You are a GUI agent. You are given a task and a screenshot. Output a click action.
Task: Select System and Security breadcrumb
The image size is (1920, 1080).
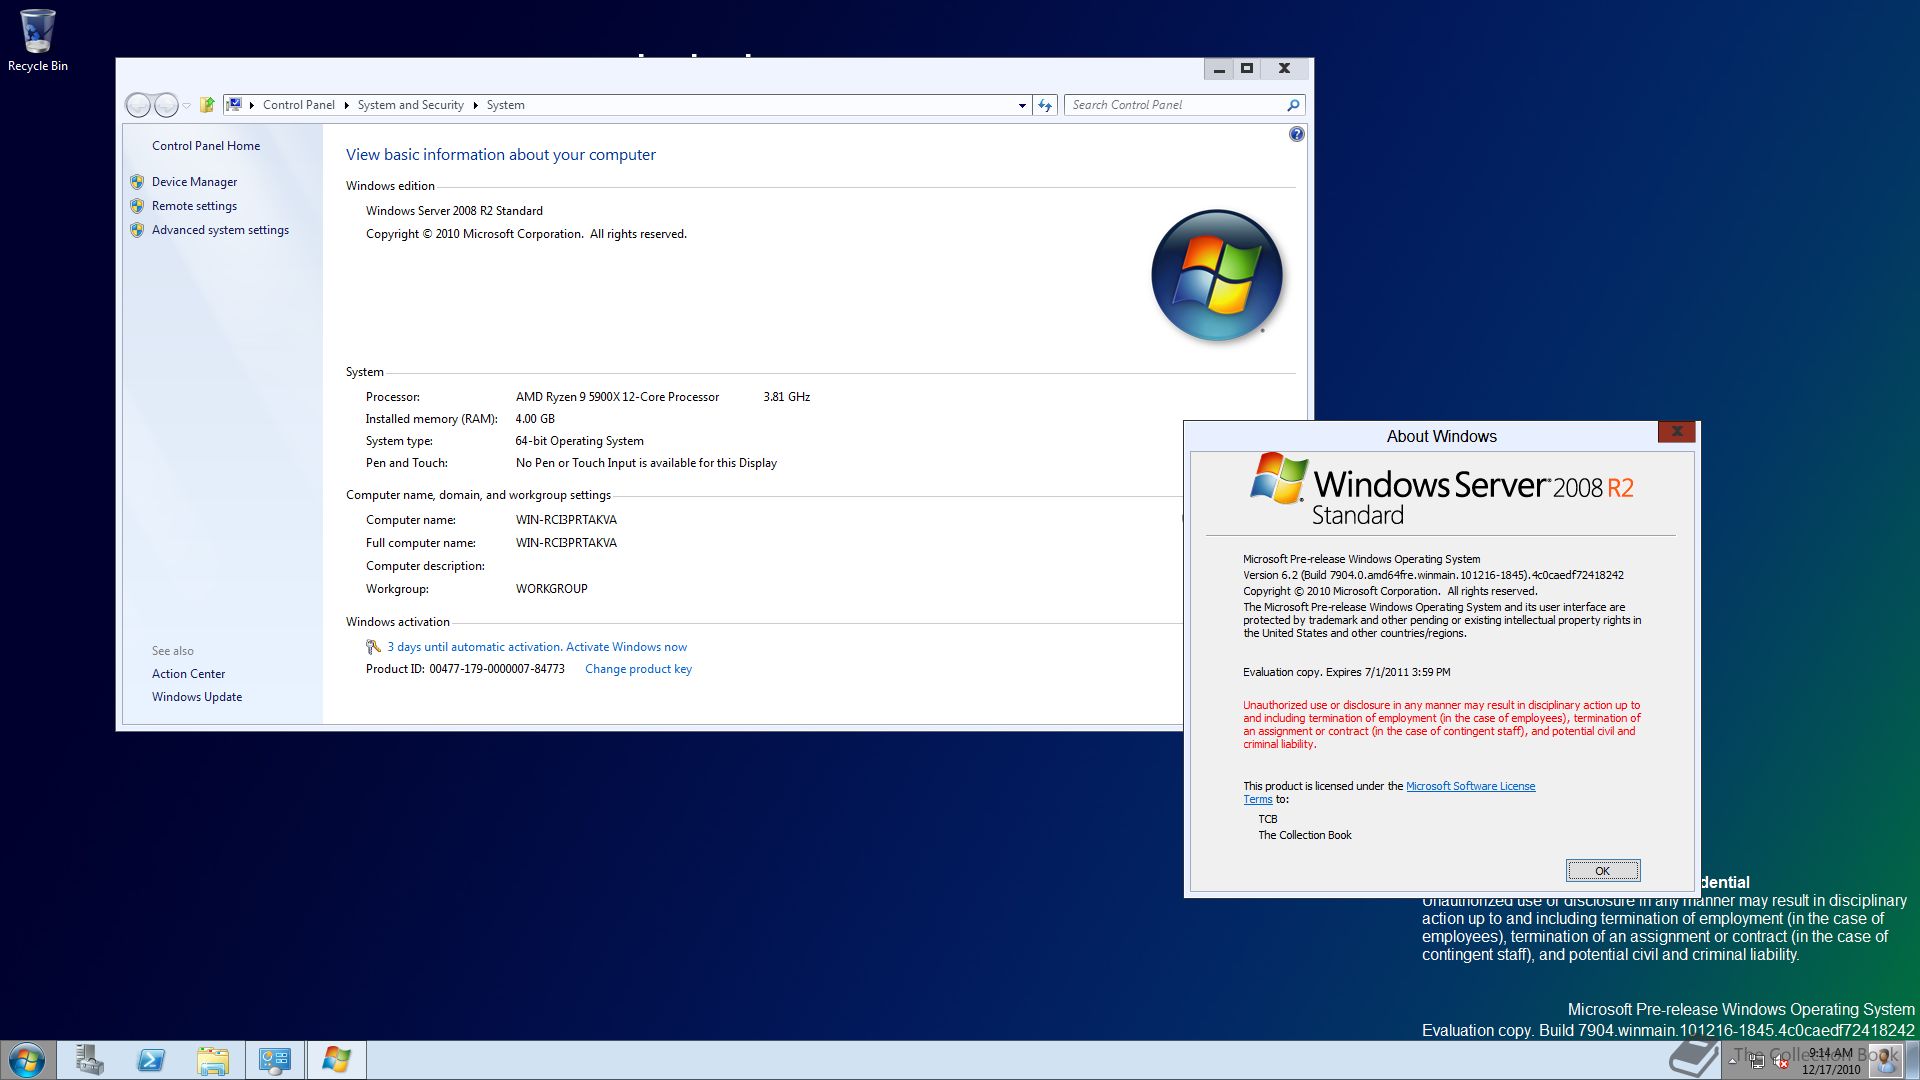pyautogui.click(x=410, y=105)
